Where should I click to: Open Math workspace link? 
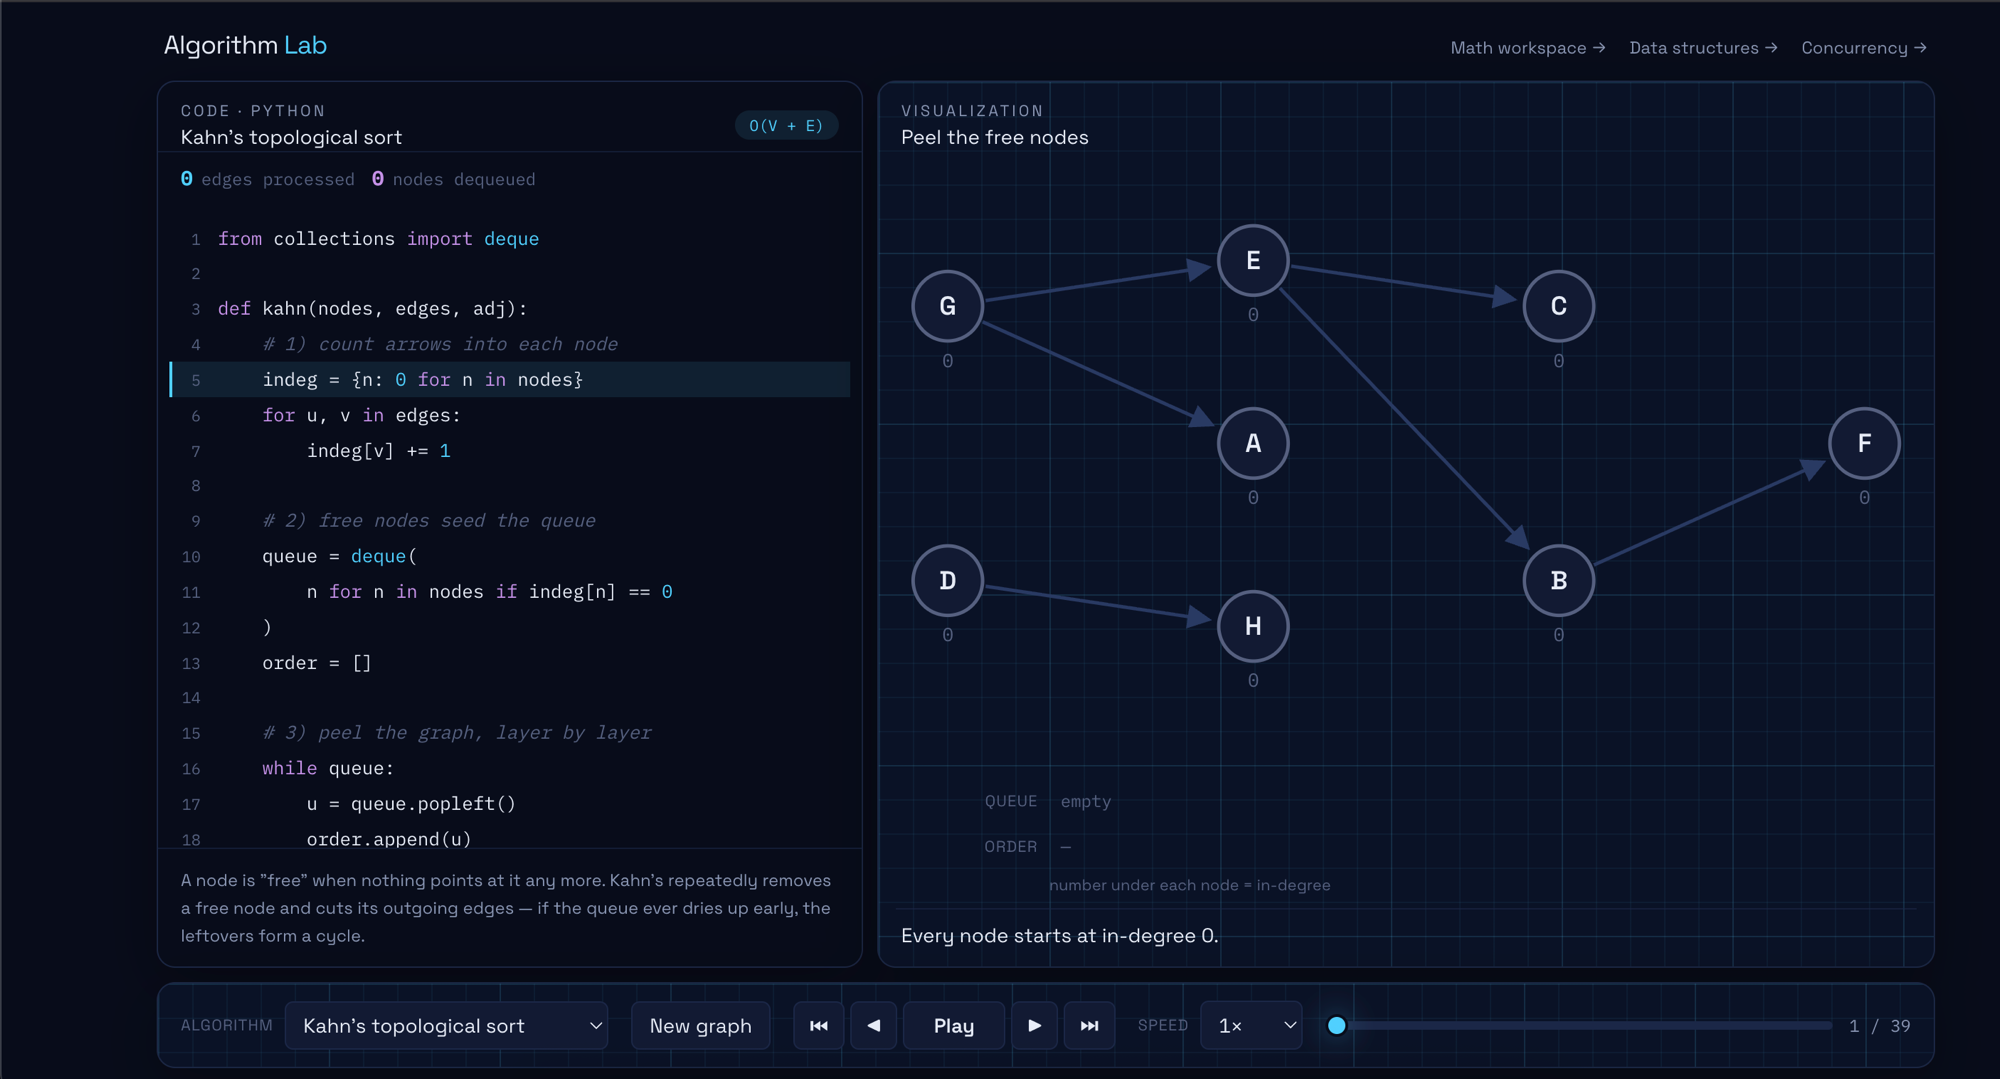[x=1527, y=48]
